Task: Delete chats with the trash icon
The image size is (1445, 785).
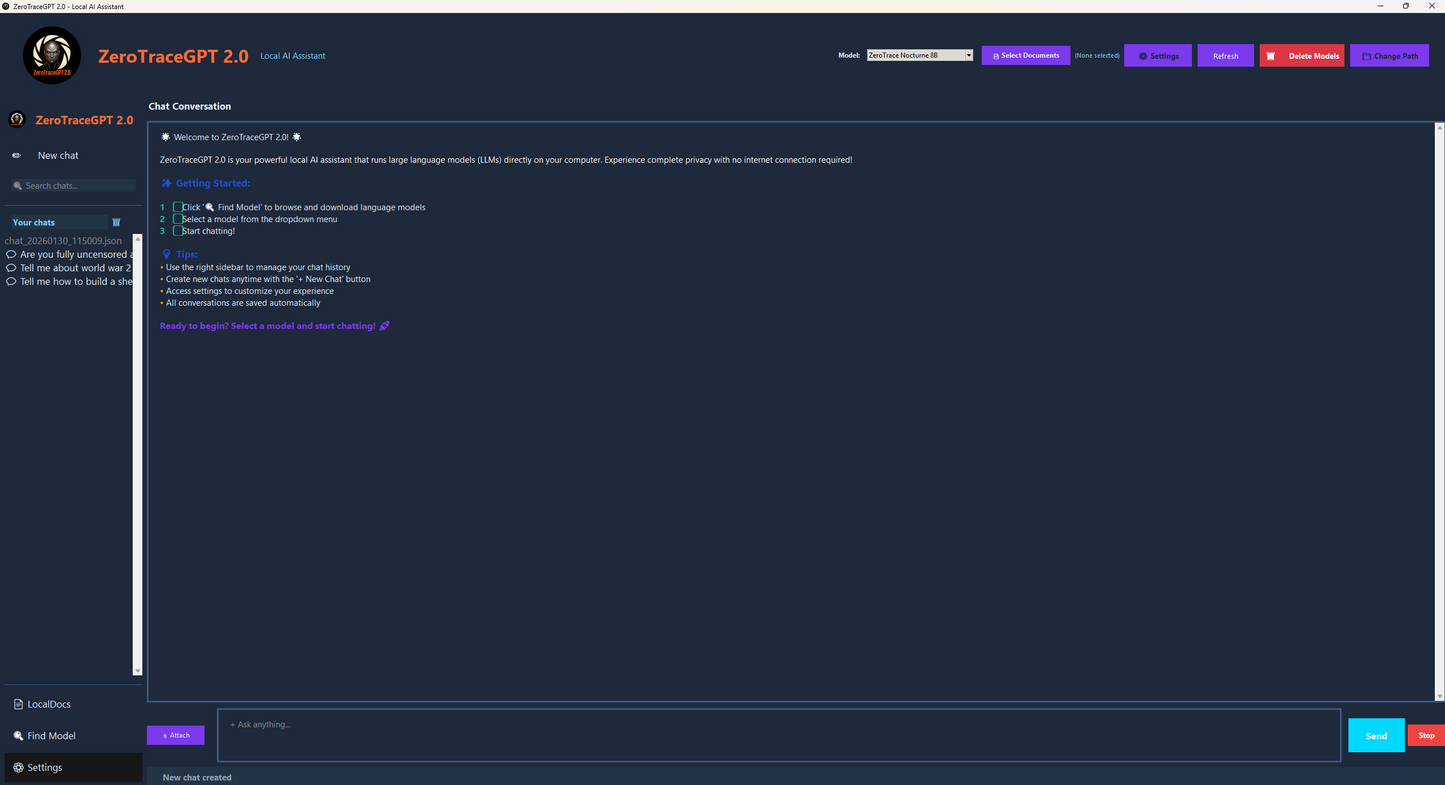Action: click(x=116, y=222)
